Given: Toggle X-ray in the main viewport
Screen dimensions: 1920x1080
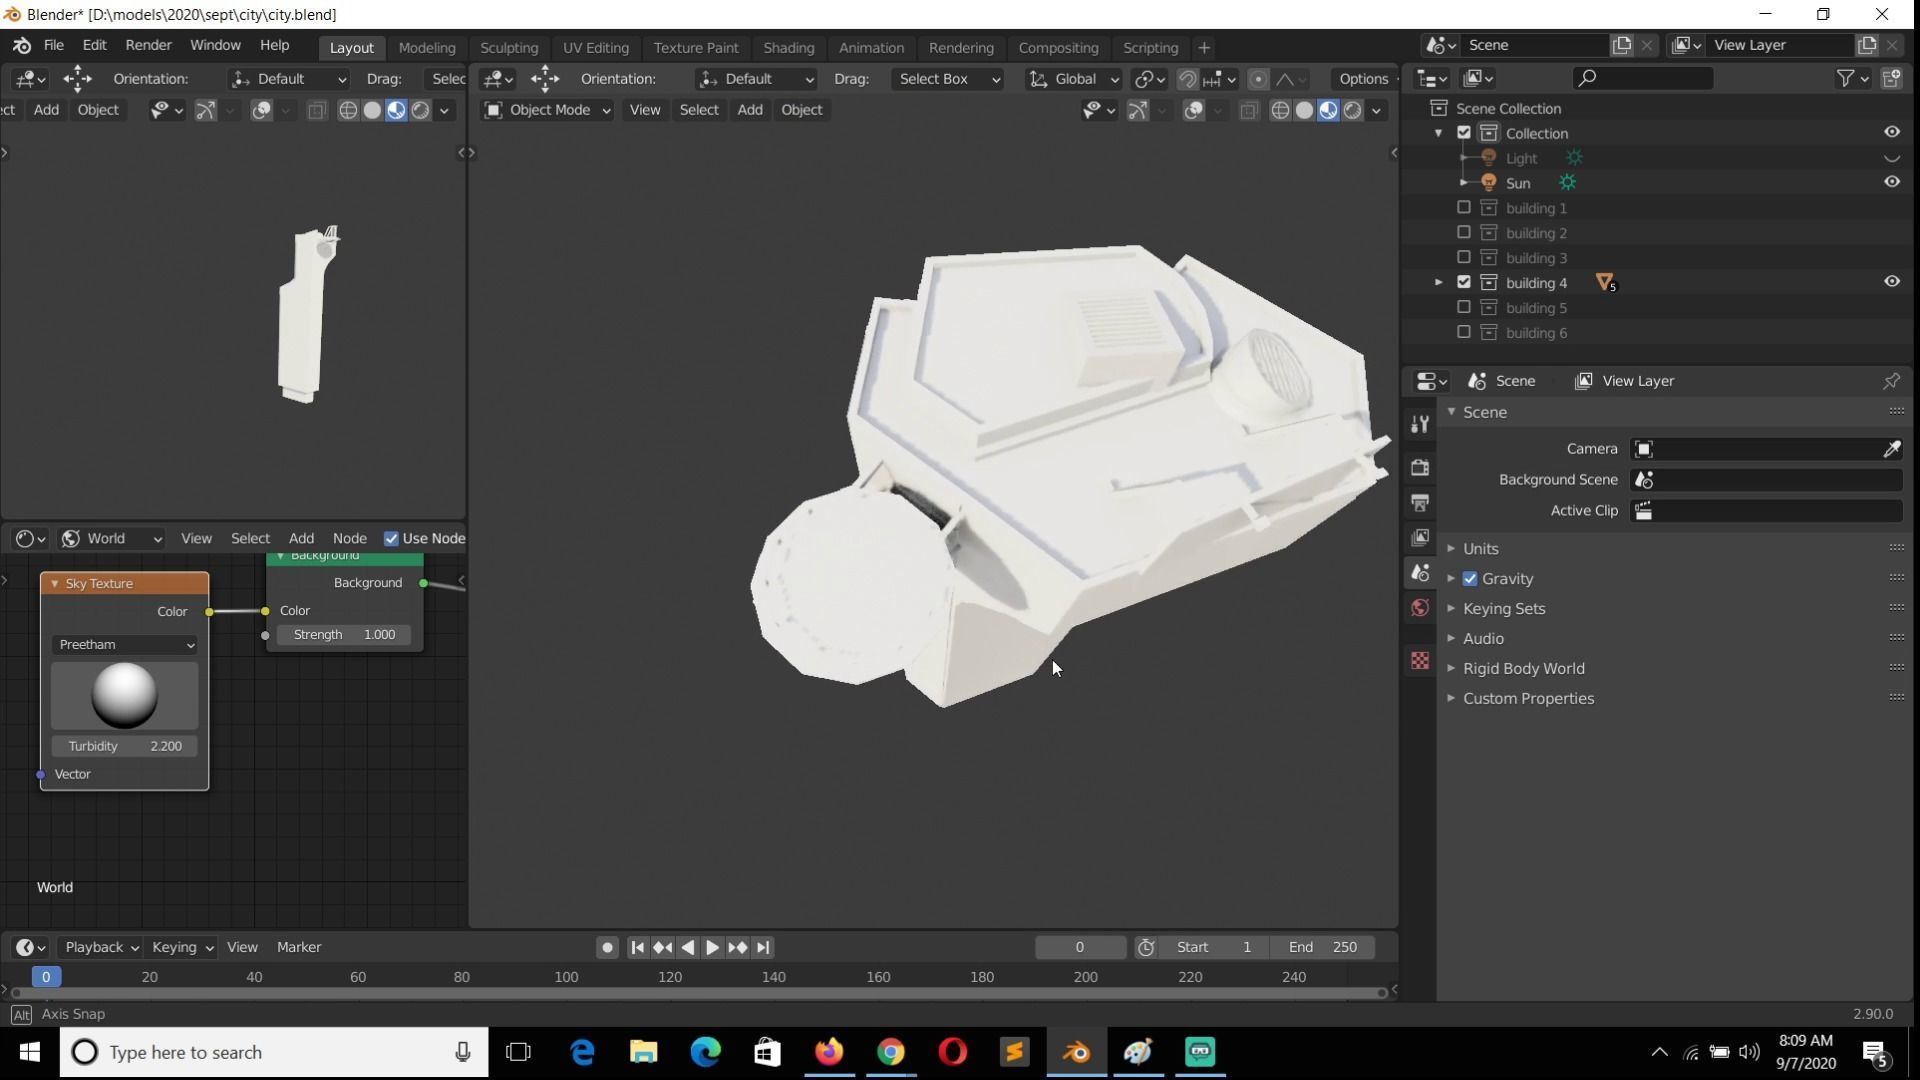Looking at the screenshot, I should pyautogui.click(x=1249, y=110).
